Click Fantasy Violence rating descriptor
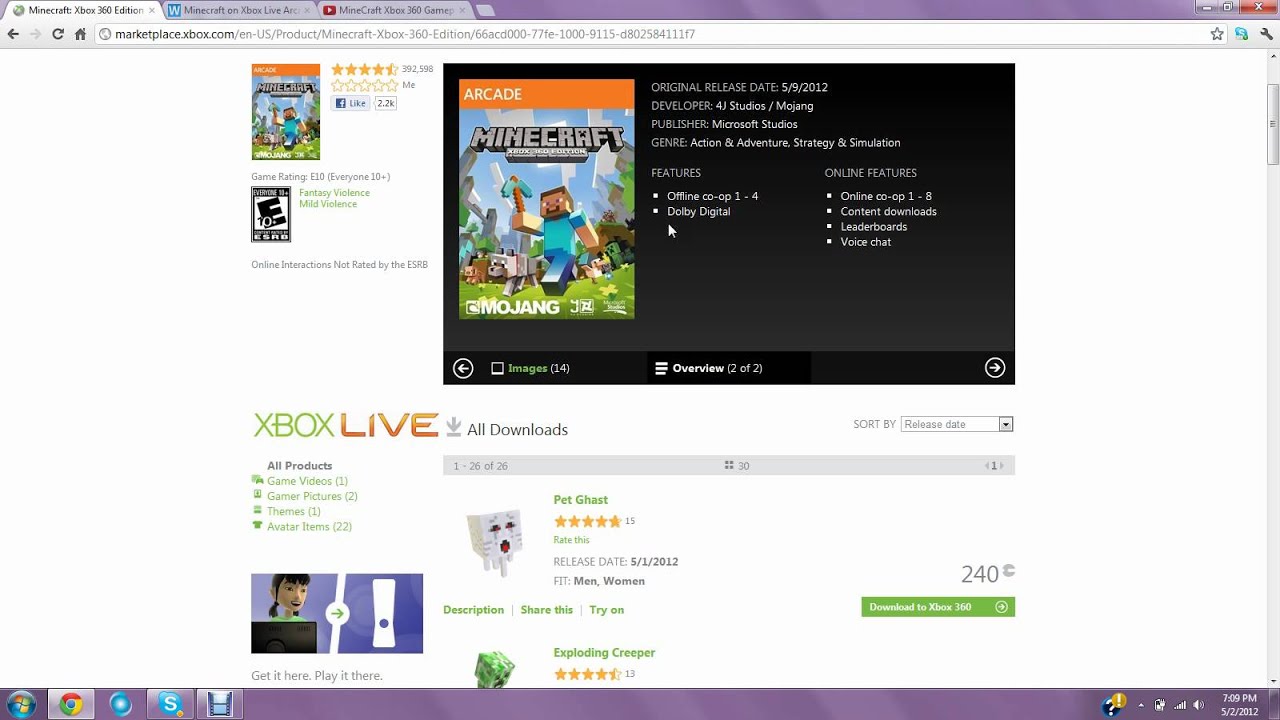This screenshot has width=1280, height=720. click(334, 193)
